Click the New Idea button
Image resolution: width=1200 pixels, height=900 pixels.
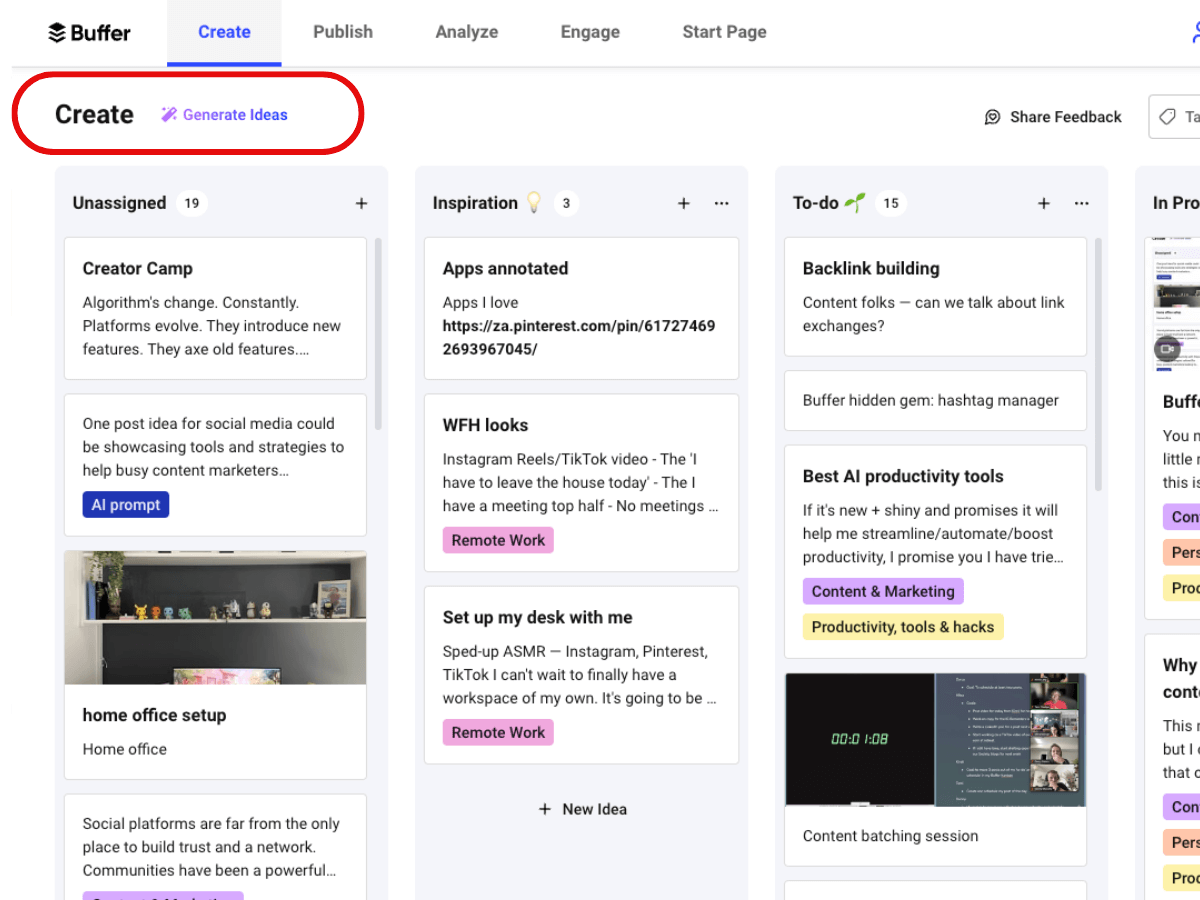click(x=582, y=809)
